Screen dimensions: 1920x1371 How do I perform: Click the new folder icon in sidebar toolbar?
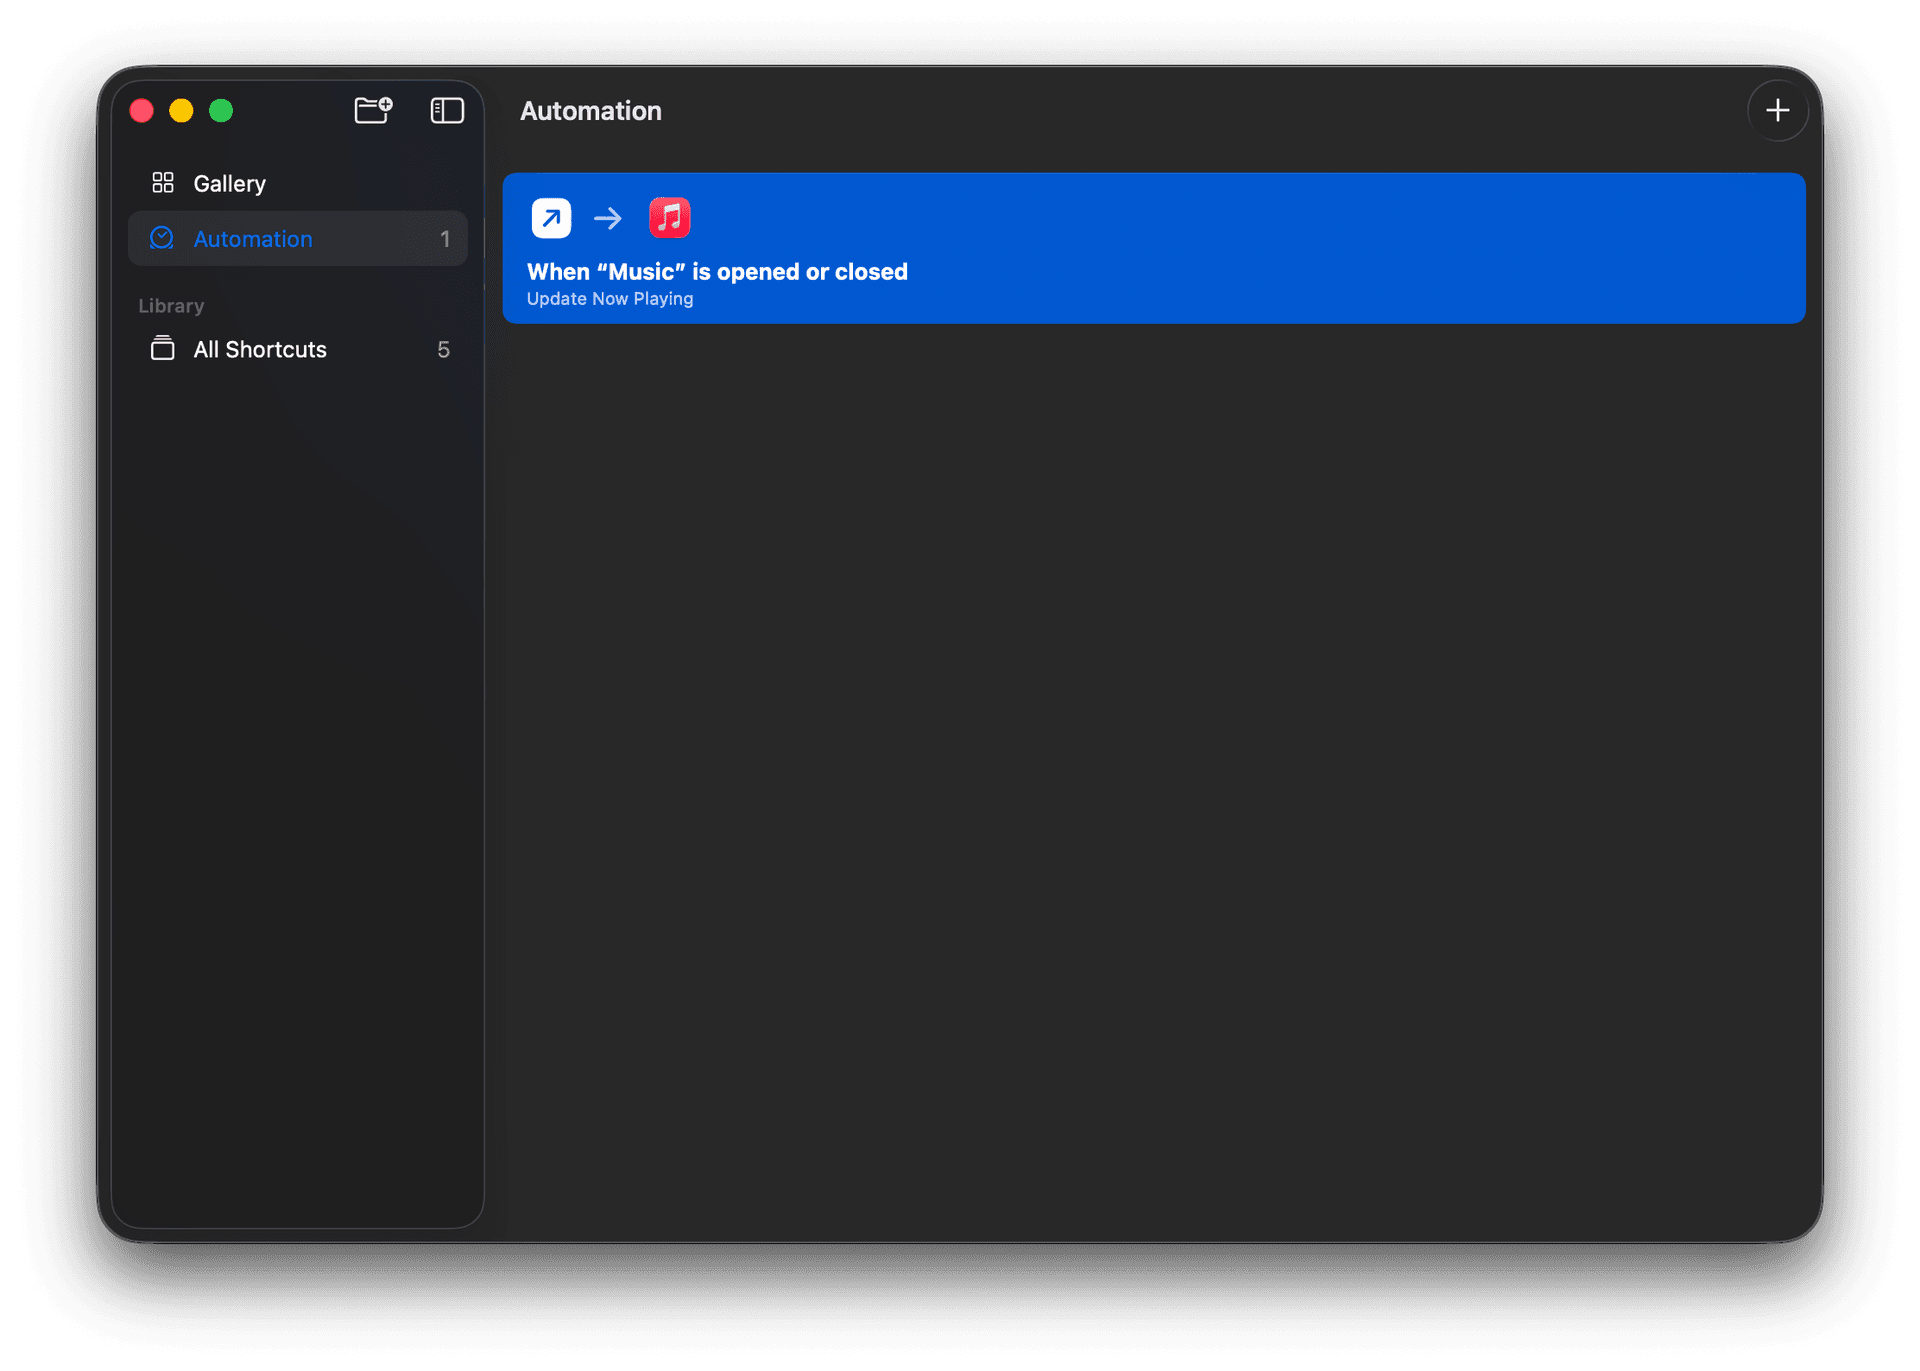373,110
